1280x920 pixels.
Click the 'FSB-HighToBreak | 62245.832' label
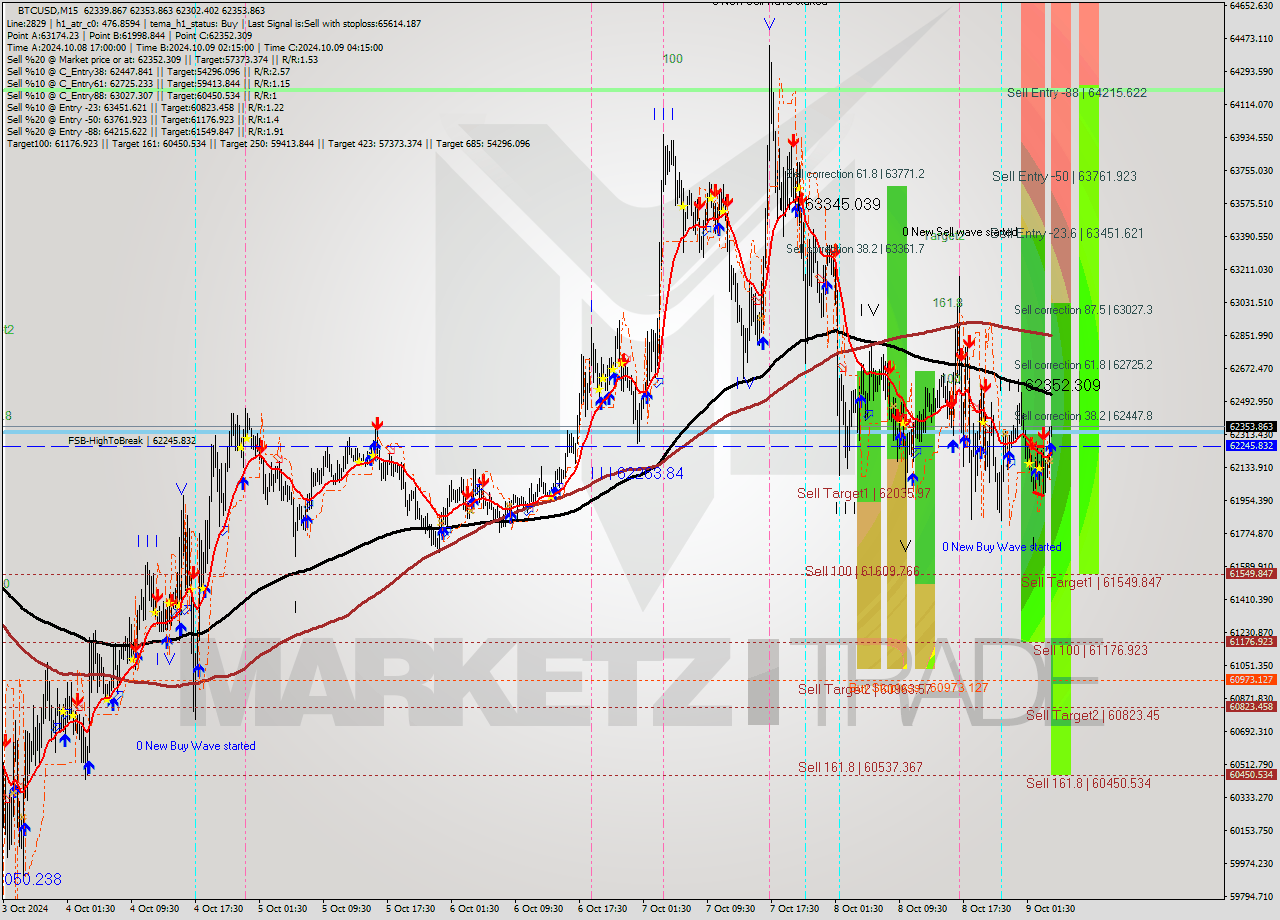pos(132,440)
